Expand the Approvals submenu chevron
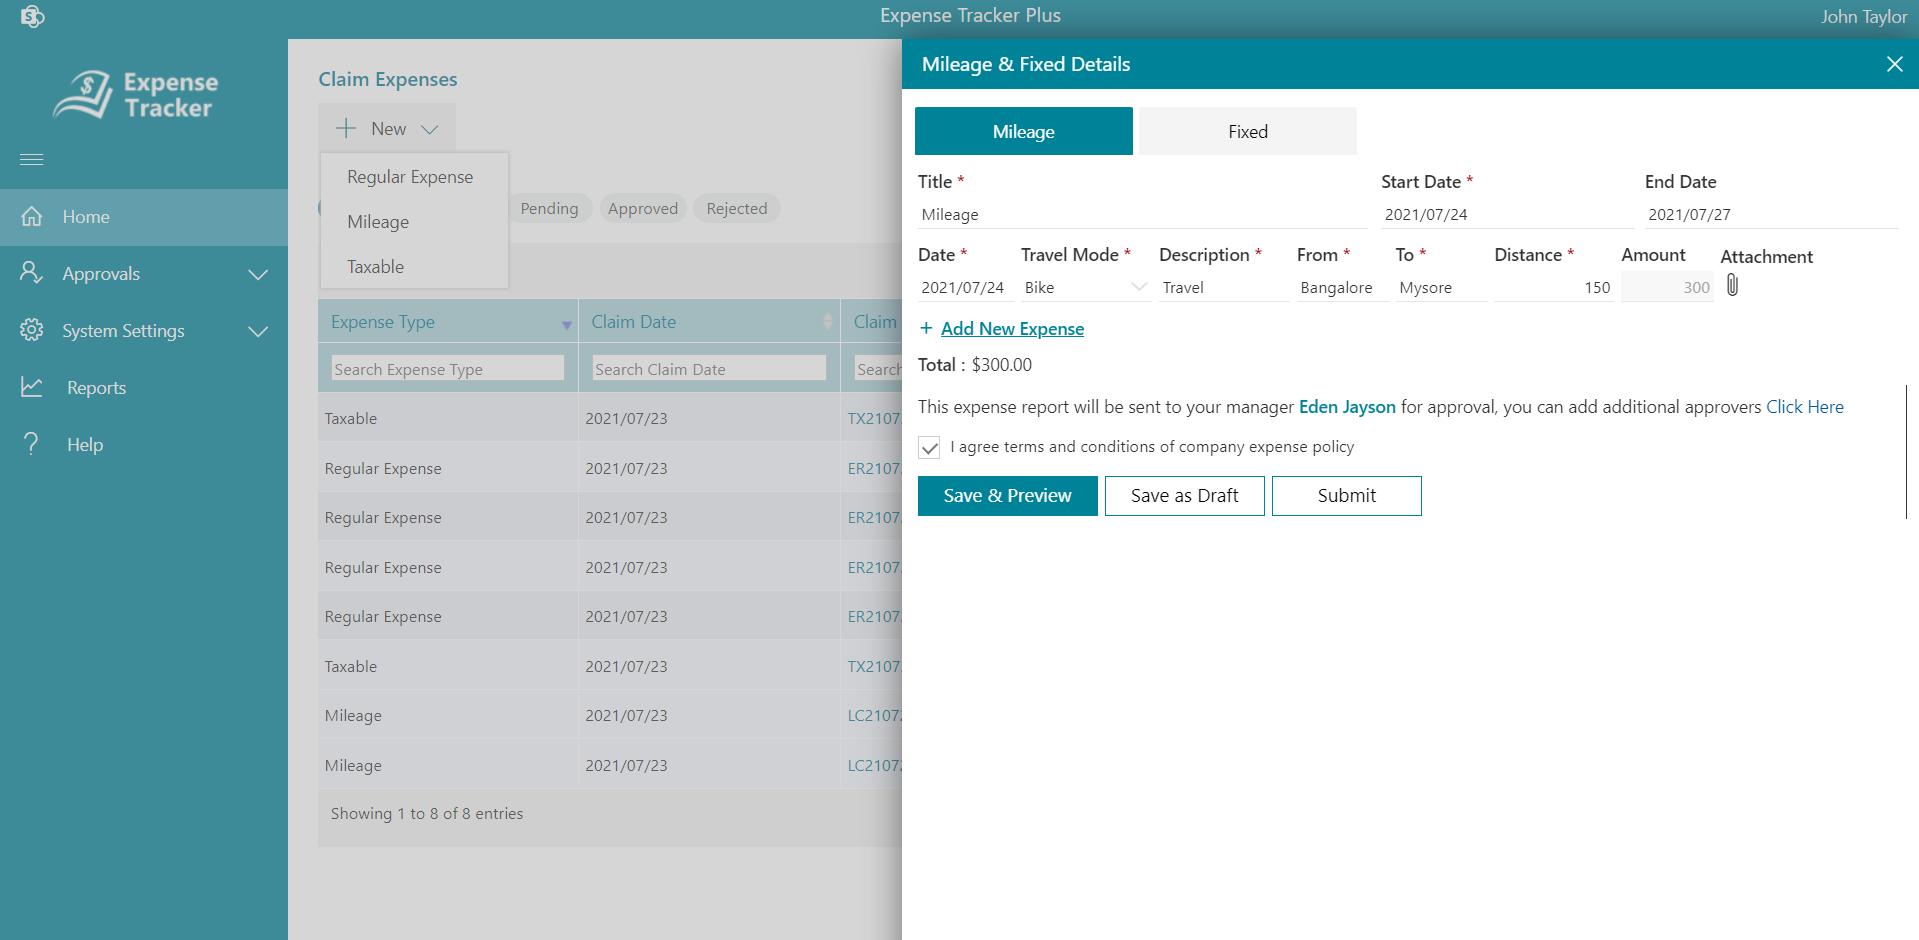 point(258,274)
